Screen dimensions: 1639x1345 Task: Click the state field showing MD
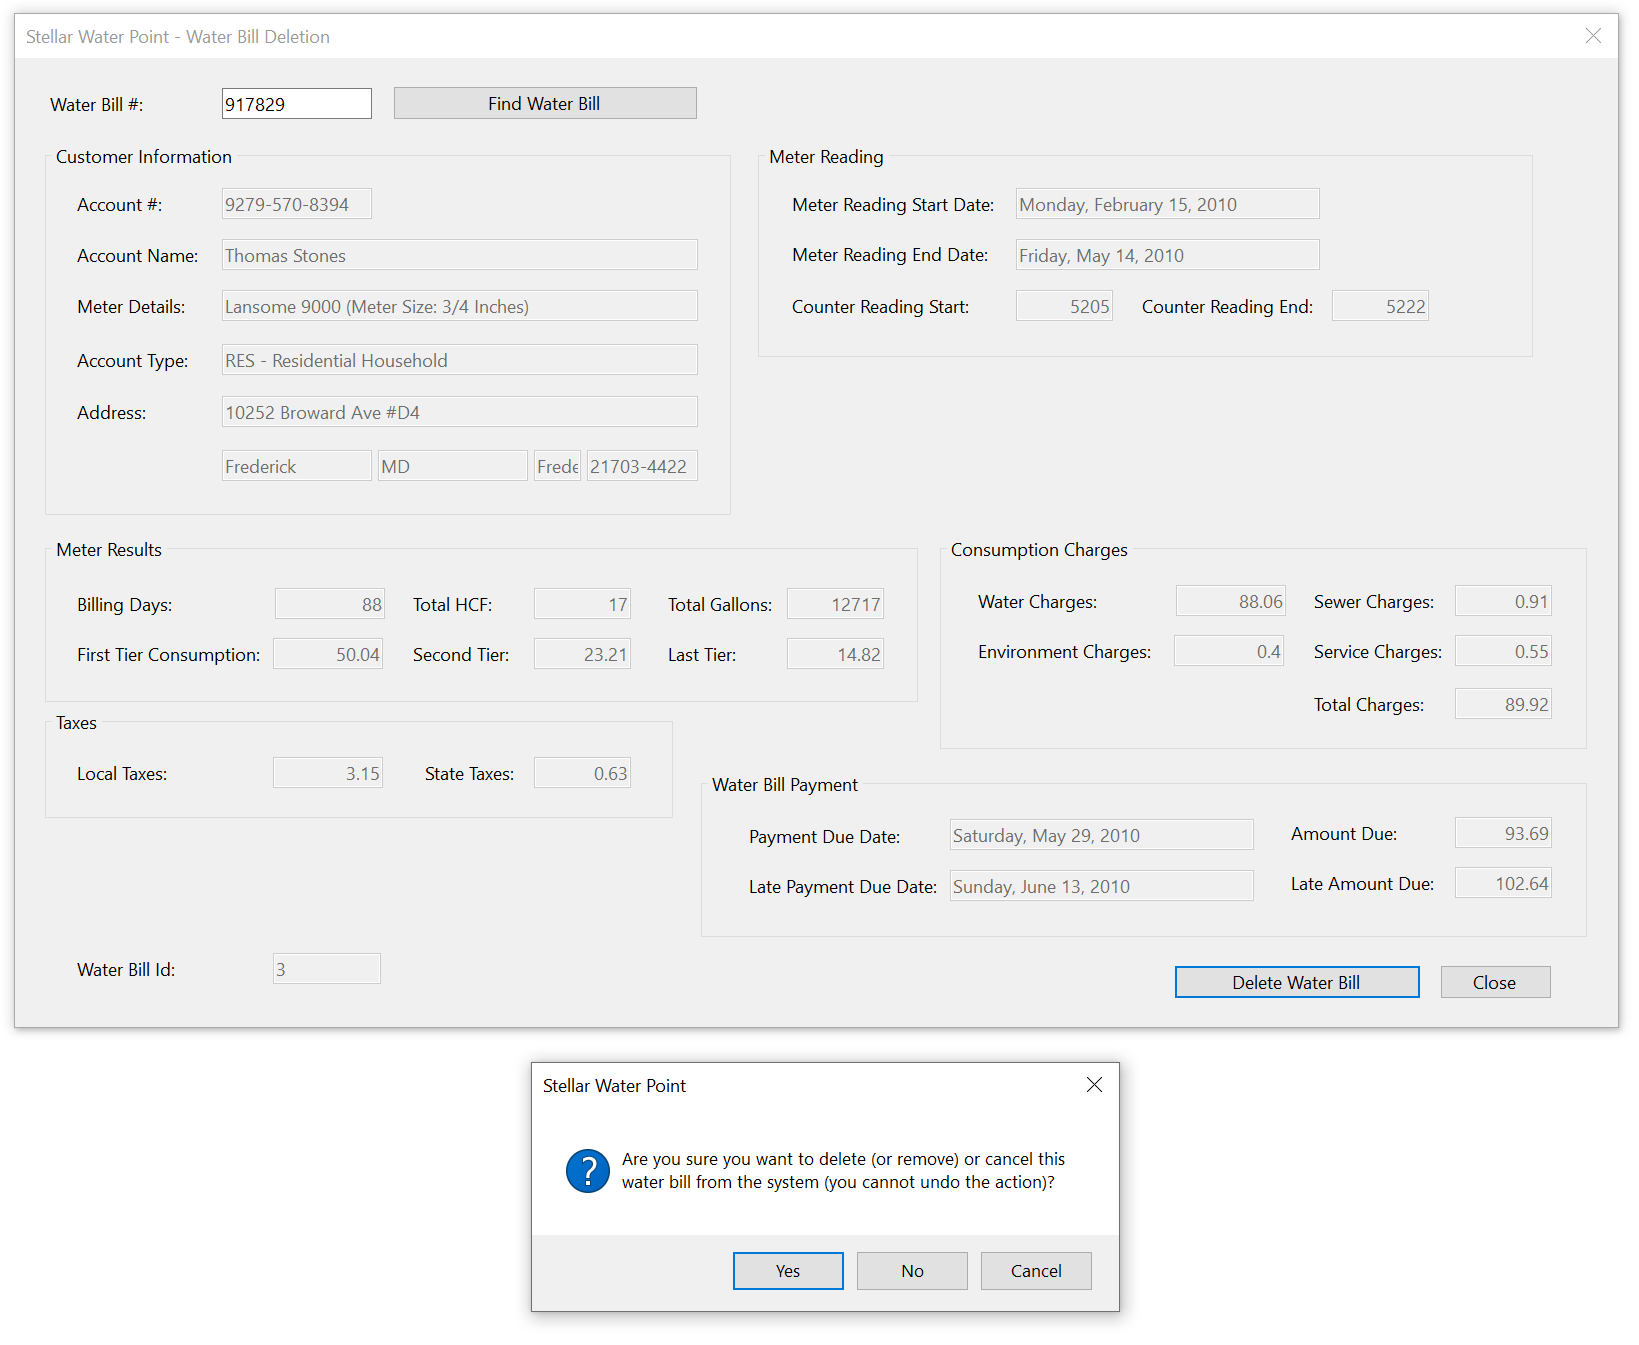tap(452, 466)
